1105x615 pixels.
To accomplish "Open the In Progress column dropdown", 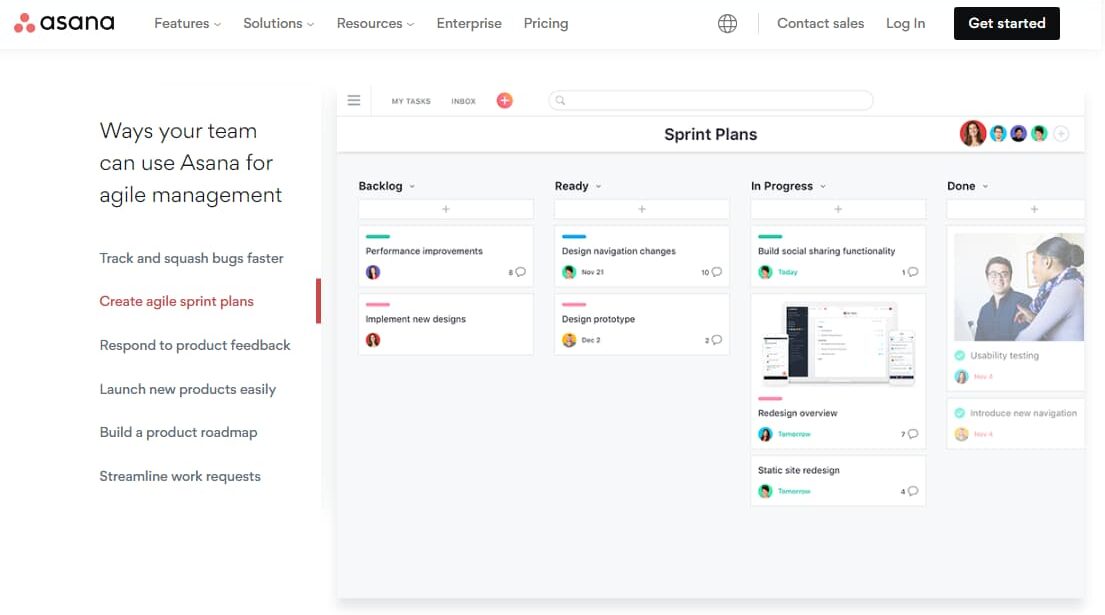I will click(x=822, y=187).
